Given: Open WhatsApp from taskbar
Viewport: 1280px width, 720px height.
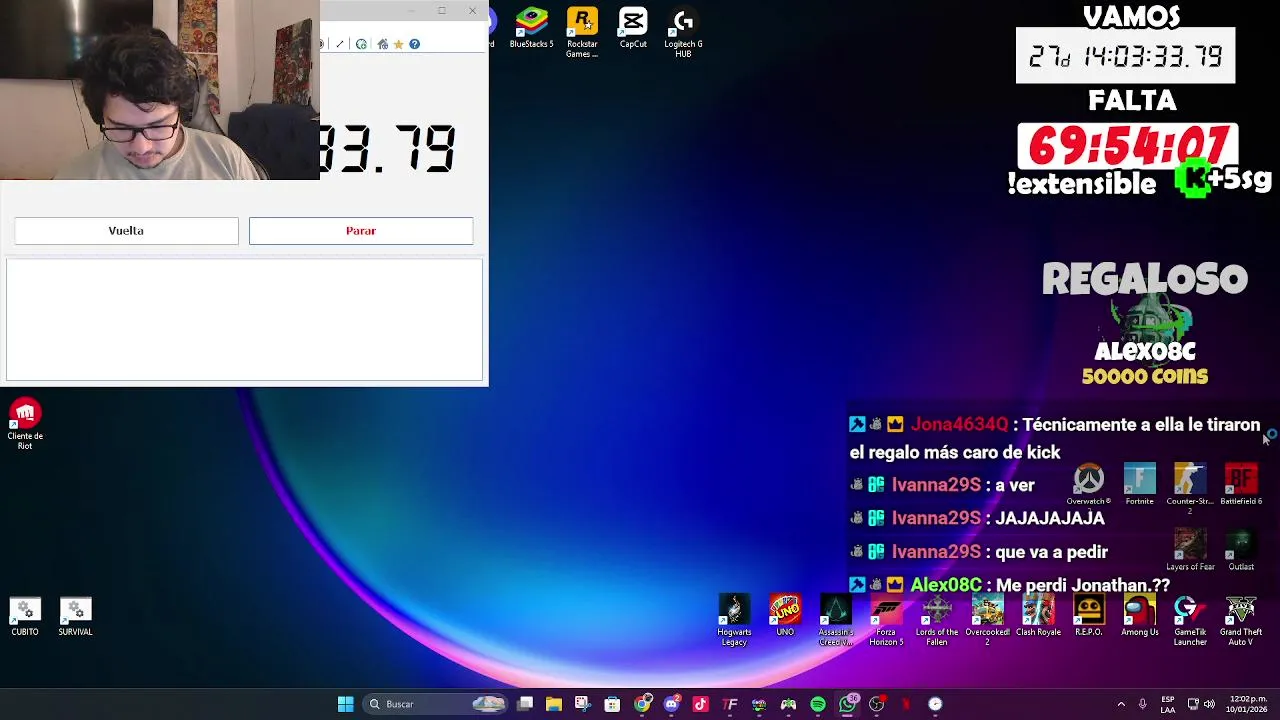Looking at the screenshot, I should tap(848, 704).
